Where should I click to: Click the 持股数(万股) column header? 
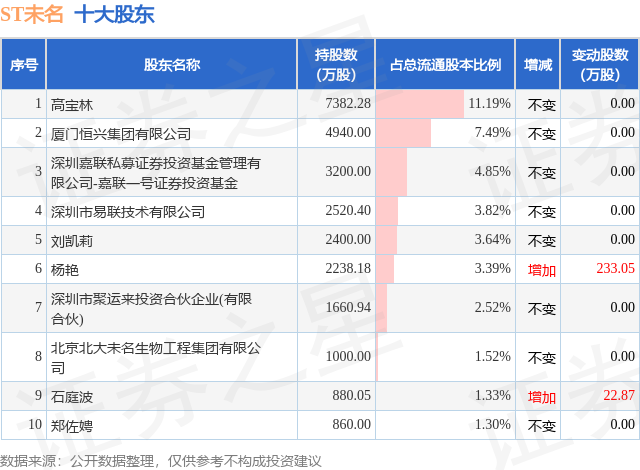(336, 64)
